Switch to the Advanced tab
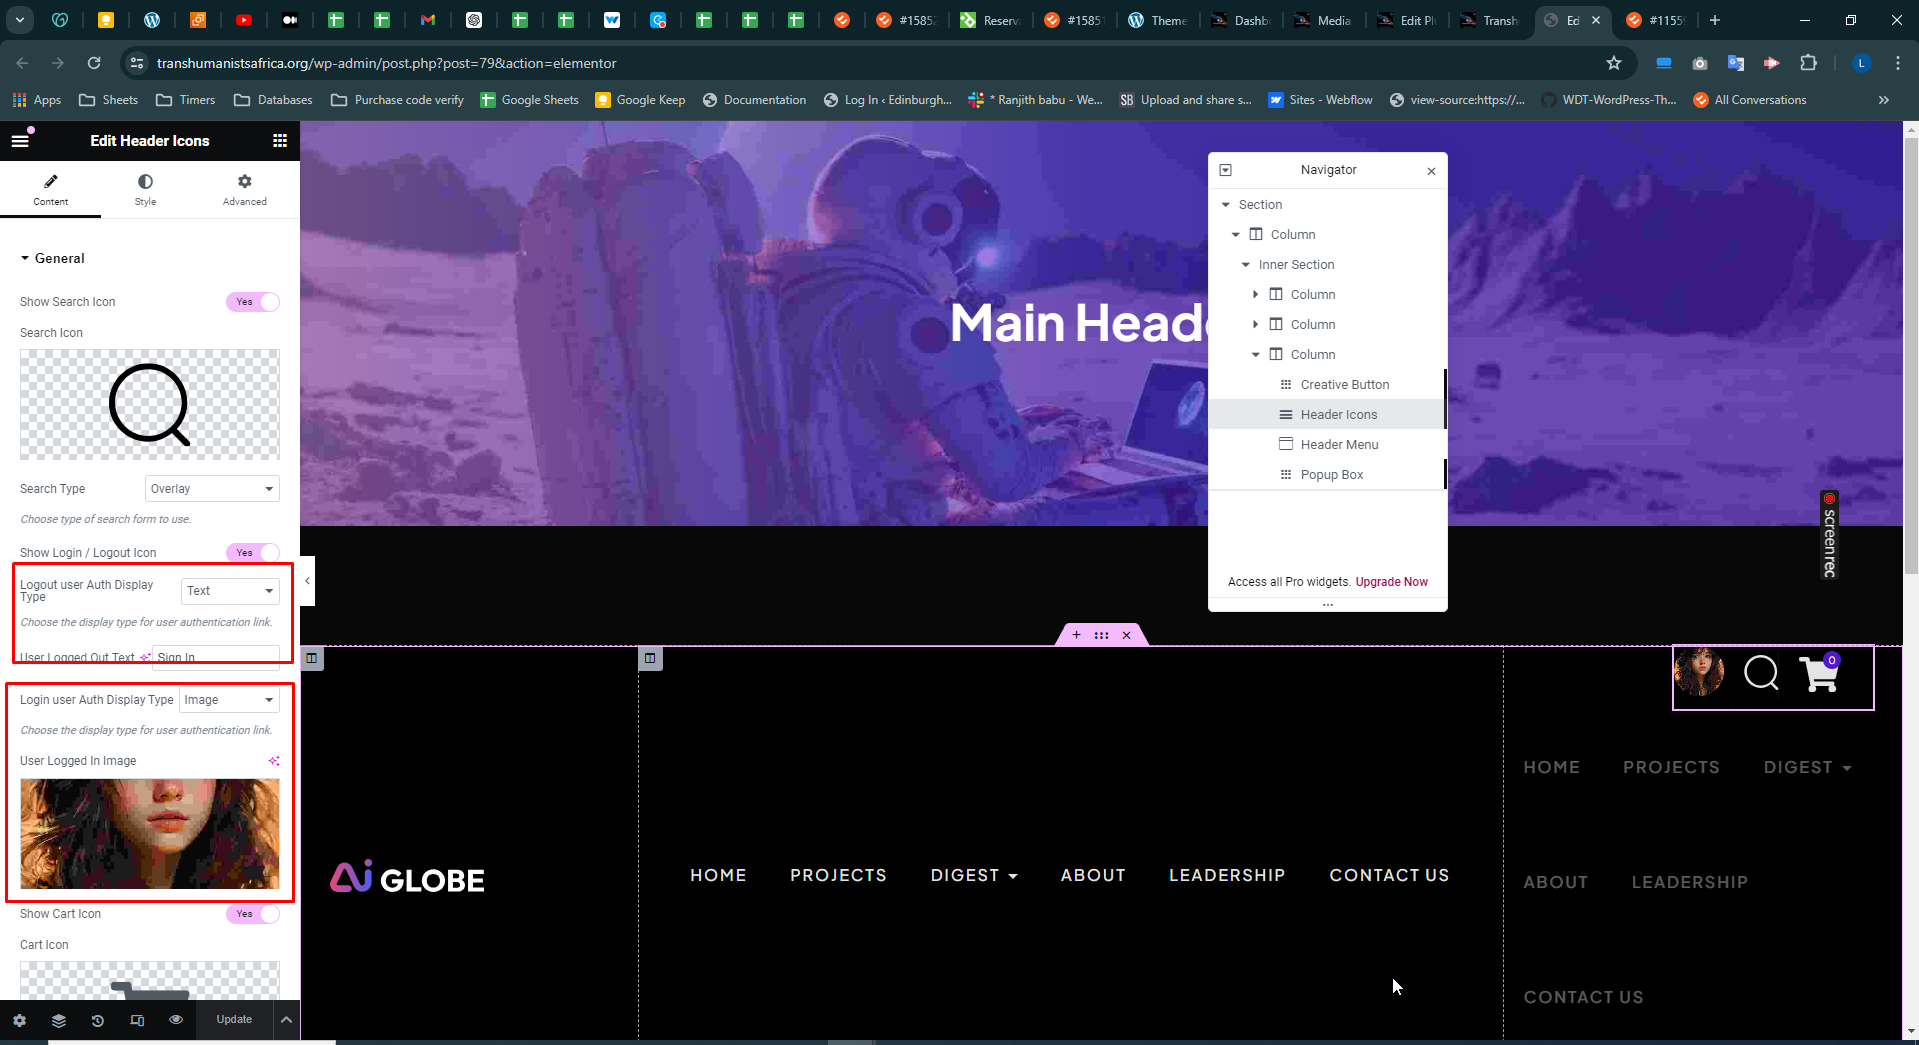This screenshot has width=1919, height=1045. pyautogui.click(x=245, y=189)
